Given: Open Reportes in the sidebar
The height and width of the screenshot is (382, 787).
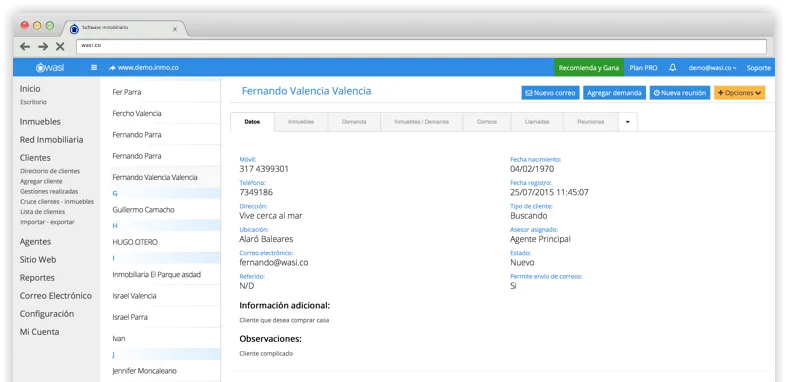Looking at the screenshot, I should (37, 278).
